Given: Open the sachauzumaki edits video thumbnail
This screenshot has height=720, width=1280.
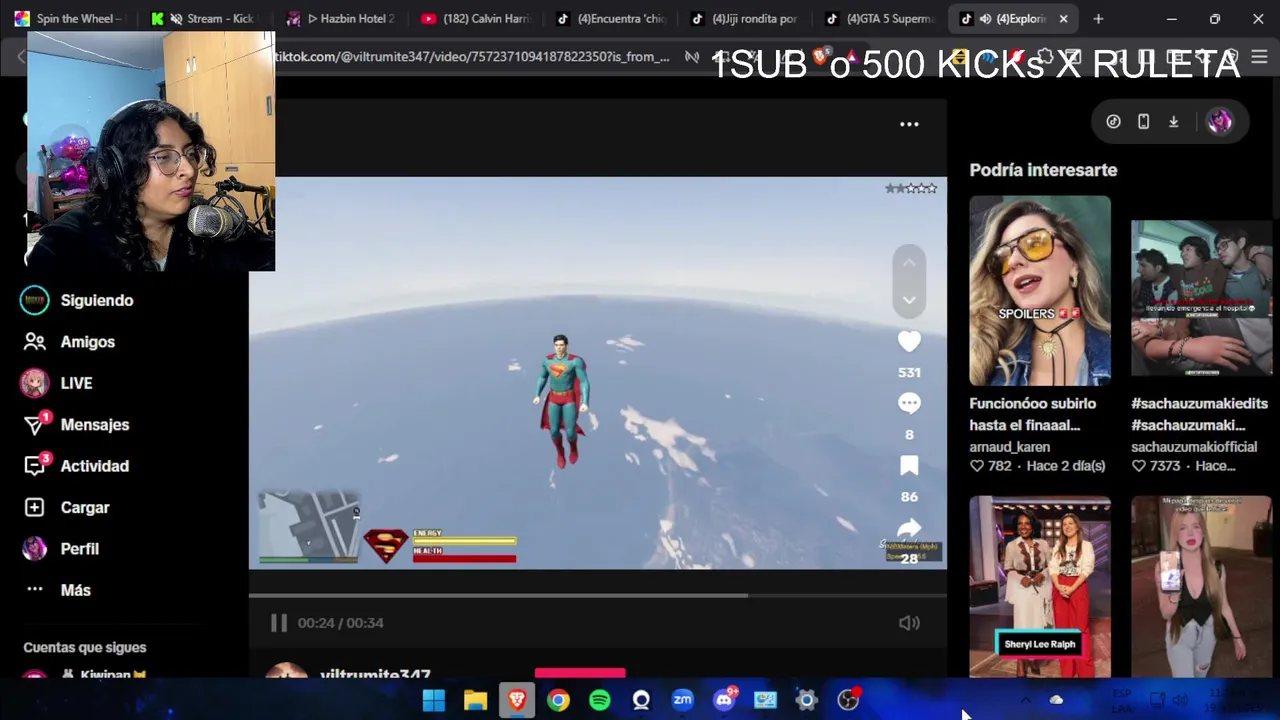Looking at the screenshot, I should pos(1201,298).
